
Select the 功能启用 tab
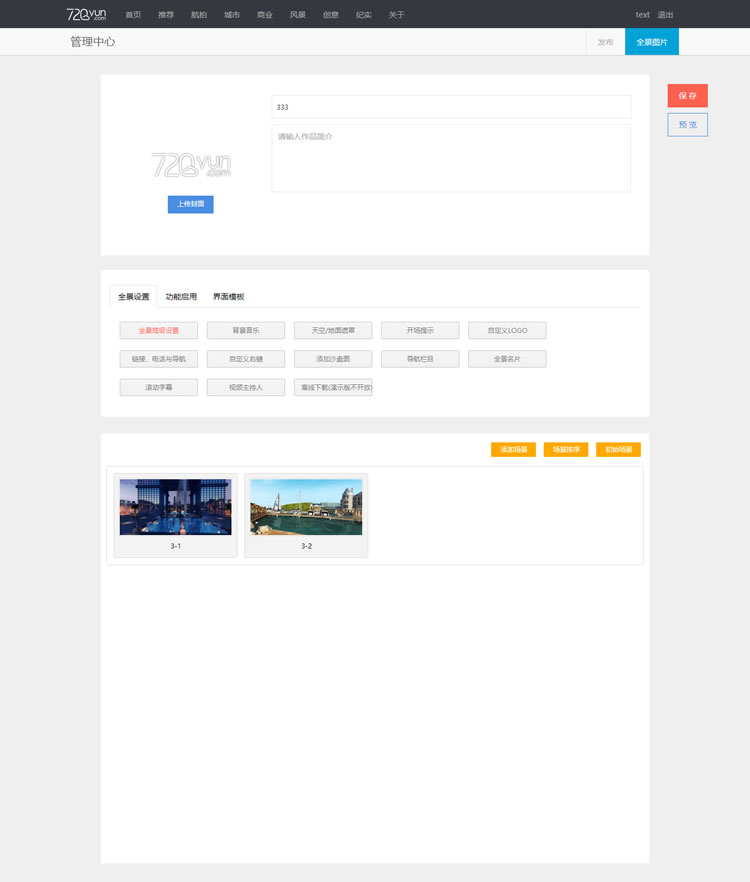click(181, 296)
